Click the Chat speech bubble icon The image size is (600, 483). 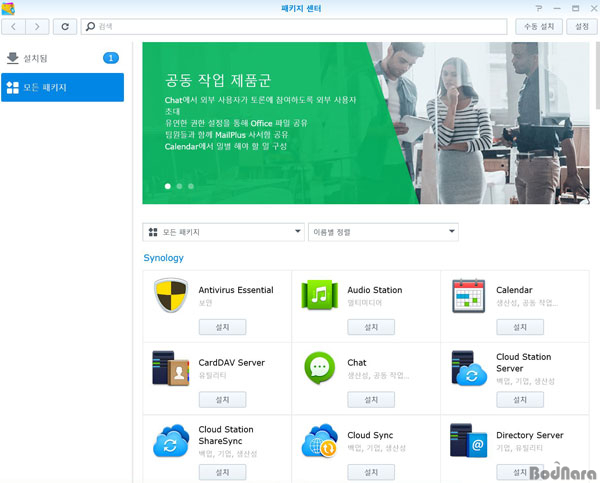pos(320,368)
